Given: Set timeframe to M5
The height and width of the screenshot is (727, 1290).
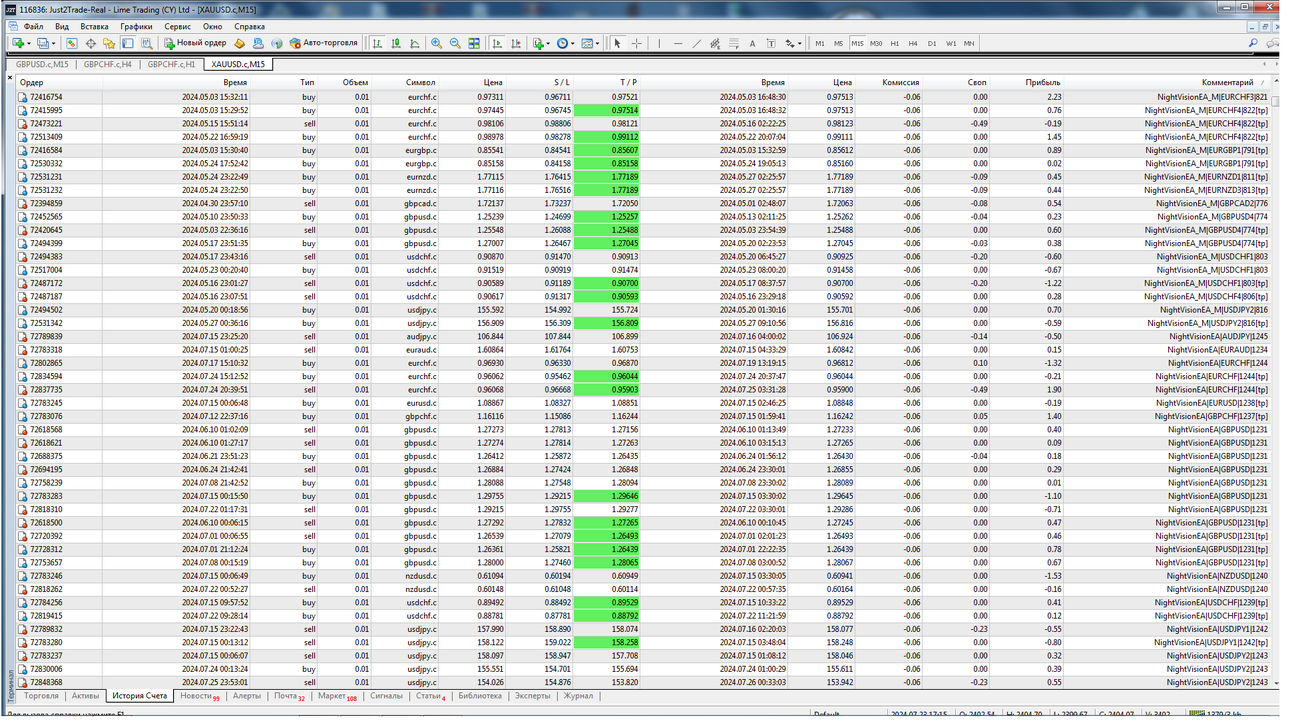Looking at the screenshot, I should (838, 43).
